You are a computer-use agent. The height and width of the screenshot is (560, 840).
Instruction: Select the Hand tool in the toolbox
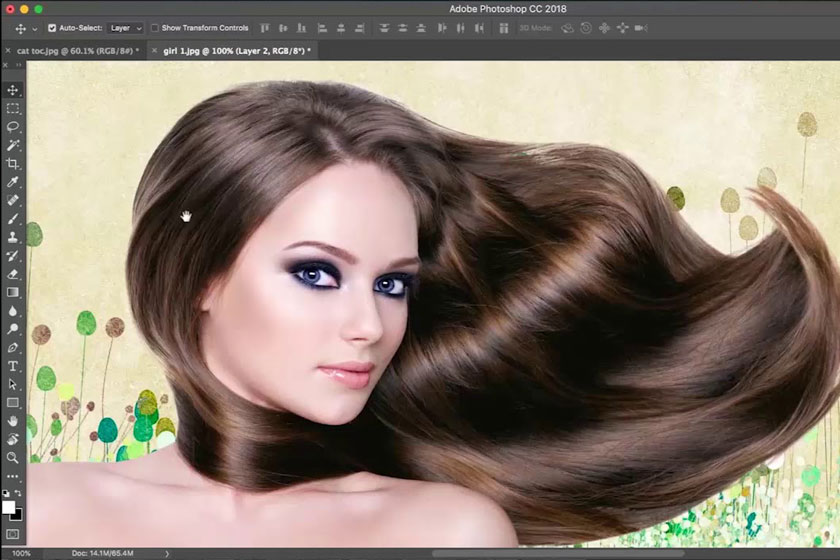13,421
